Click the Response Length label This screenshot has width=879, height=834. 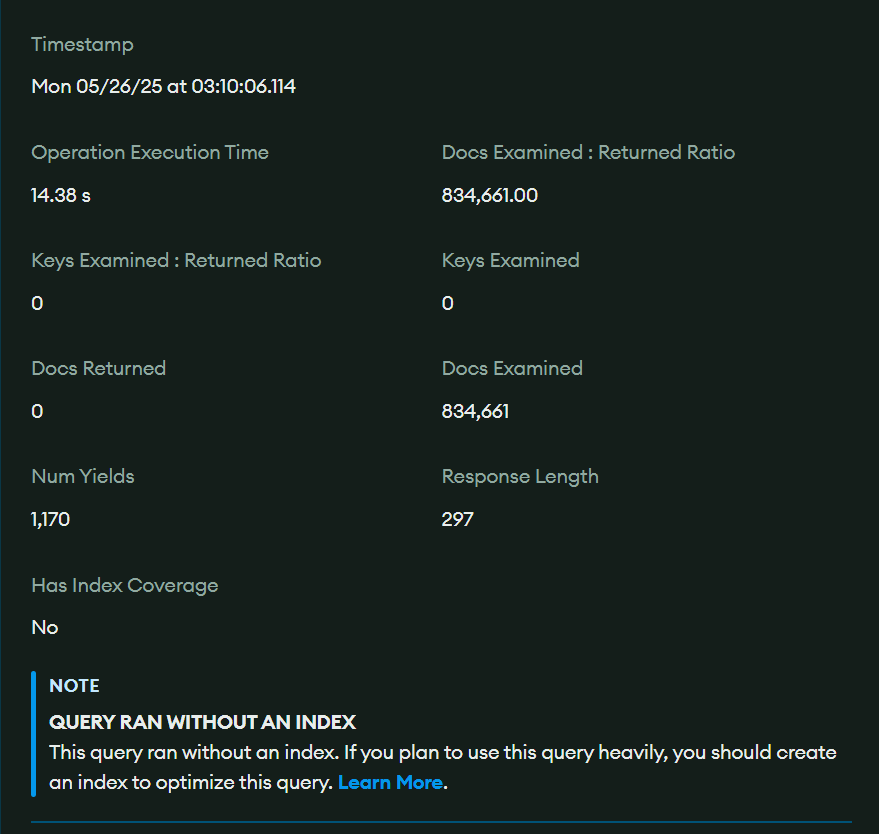pos(520,477)
